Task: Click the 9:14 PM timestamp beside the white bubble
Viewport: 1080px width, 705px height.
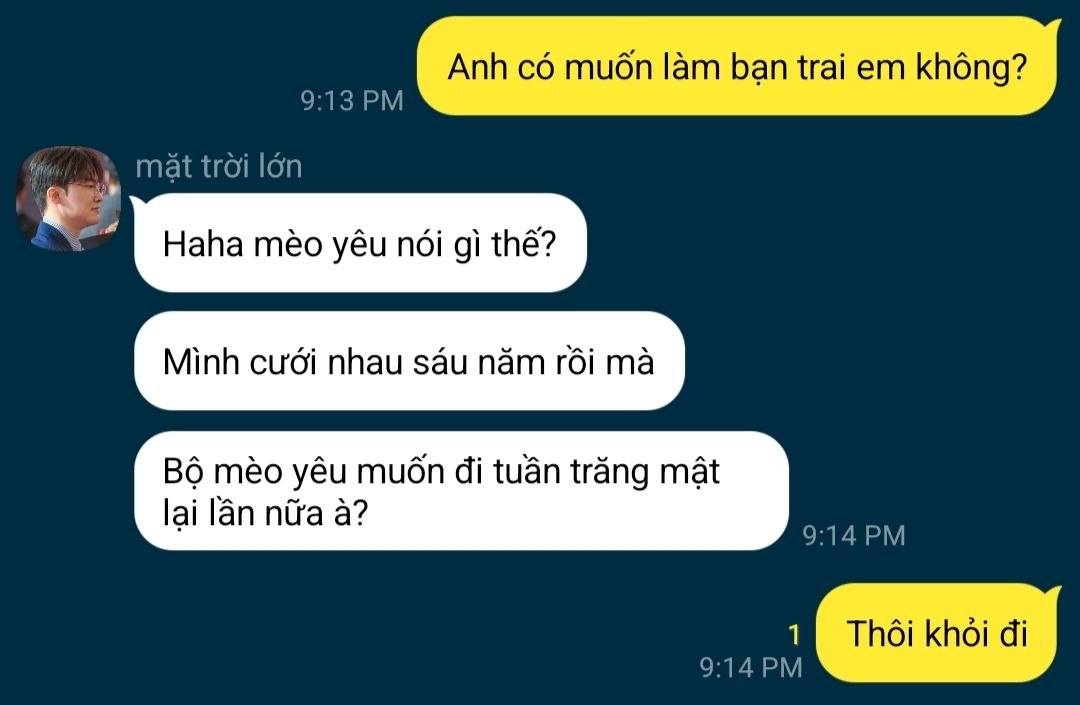Action: click(x=854, y=536)
